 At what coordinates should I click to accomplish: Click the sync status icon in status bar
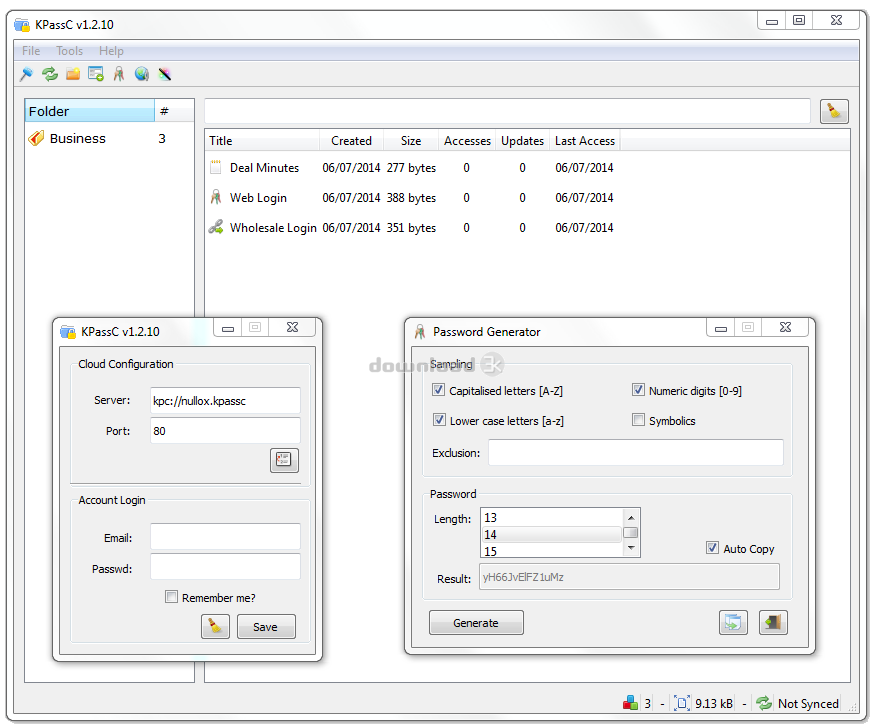pos(763,703)
